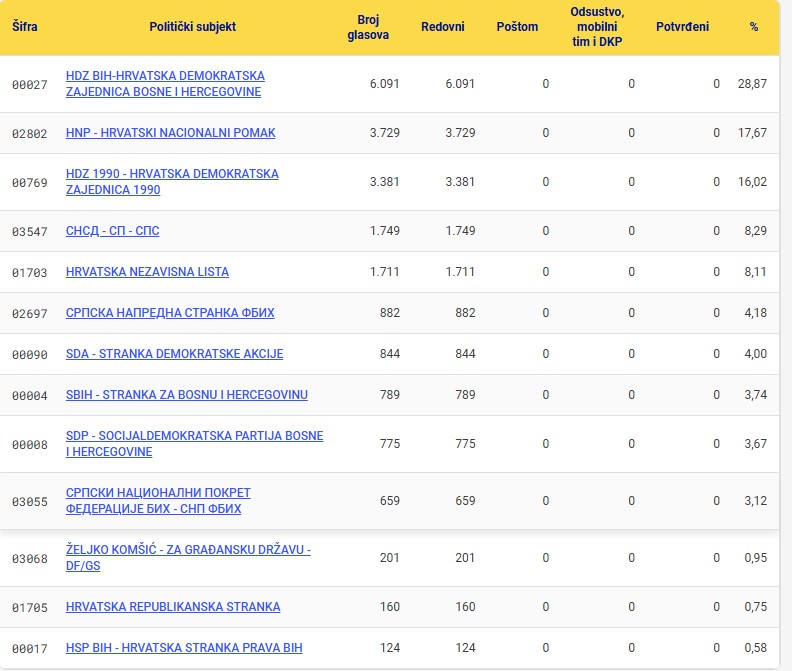The height and width of the screenshot is (671, 792).
Task: Click percentage value 3,74
Action: (x=755, y=394)
